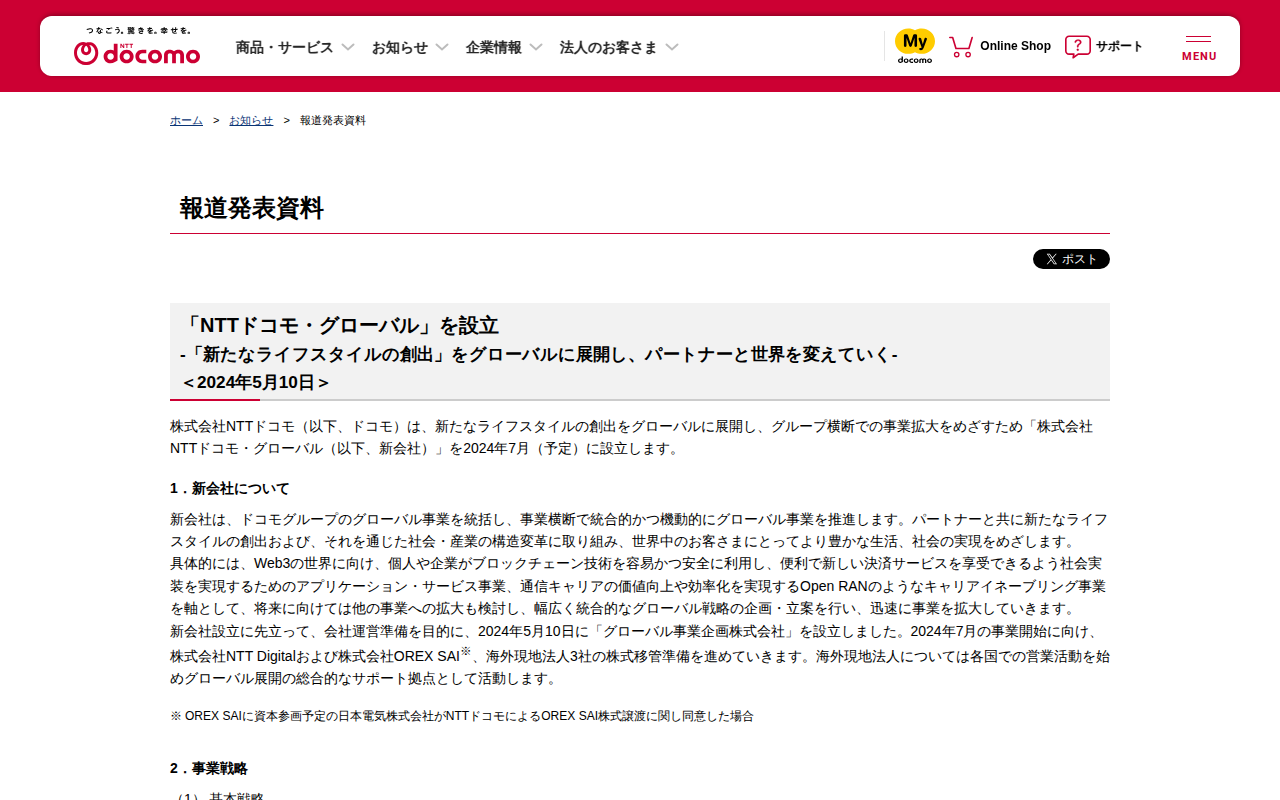Click the NTT docomo logo
The image size is (1280, 800).
[x=137, y=46]
